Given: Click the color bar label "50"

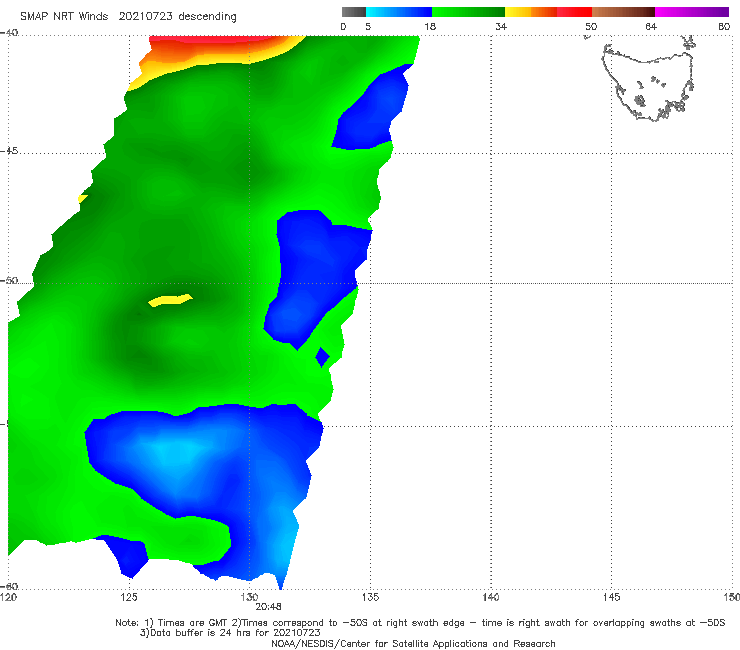Looking at the screenshot, I should [x=591, y=26].
